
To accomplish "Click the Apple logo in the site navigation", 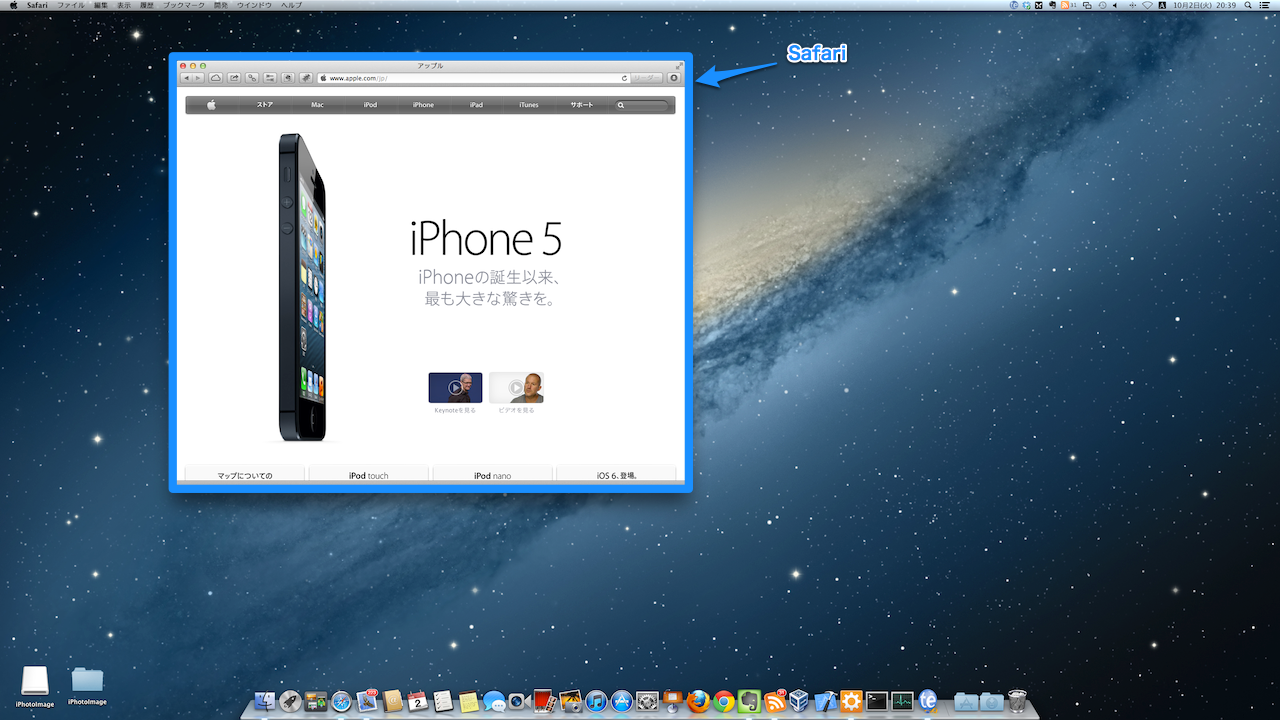I will pyautogui.click(x=211, y=104).
